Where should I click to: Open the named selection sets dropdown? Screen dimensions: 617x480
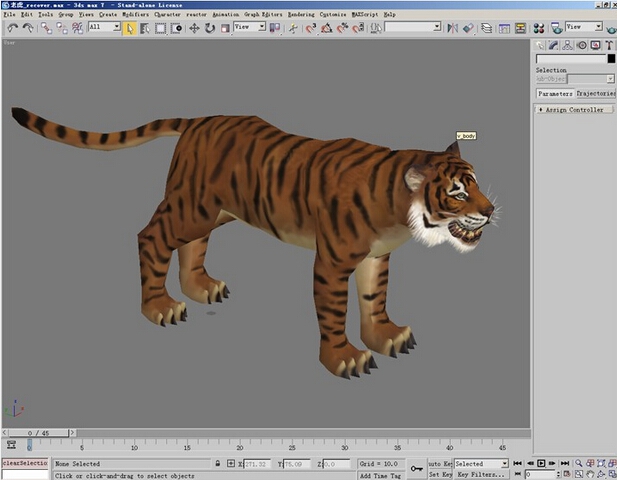412,27
